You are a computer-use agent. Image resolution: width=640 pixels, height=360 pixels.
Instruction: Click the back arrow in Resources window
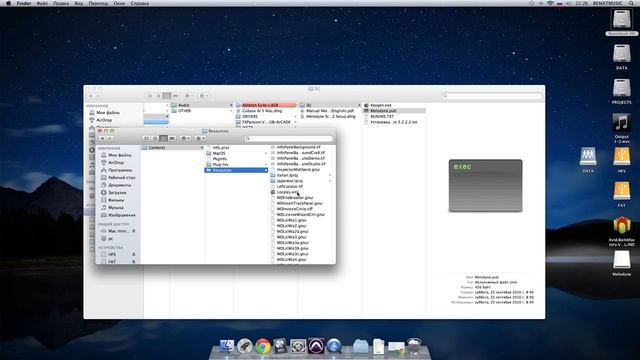tap(102, 138)
